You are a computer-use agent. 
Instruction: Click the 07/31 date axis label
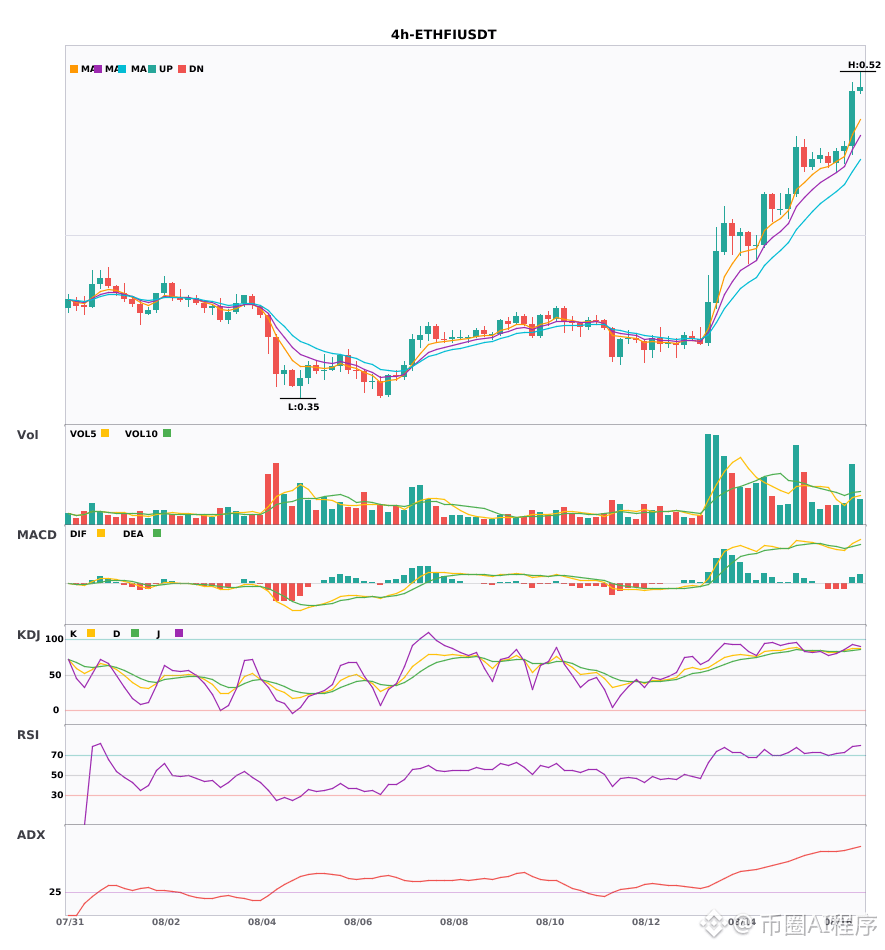[70, 922]
